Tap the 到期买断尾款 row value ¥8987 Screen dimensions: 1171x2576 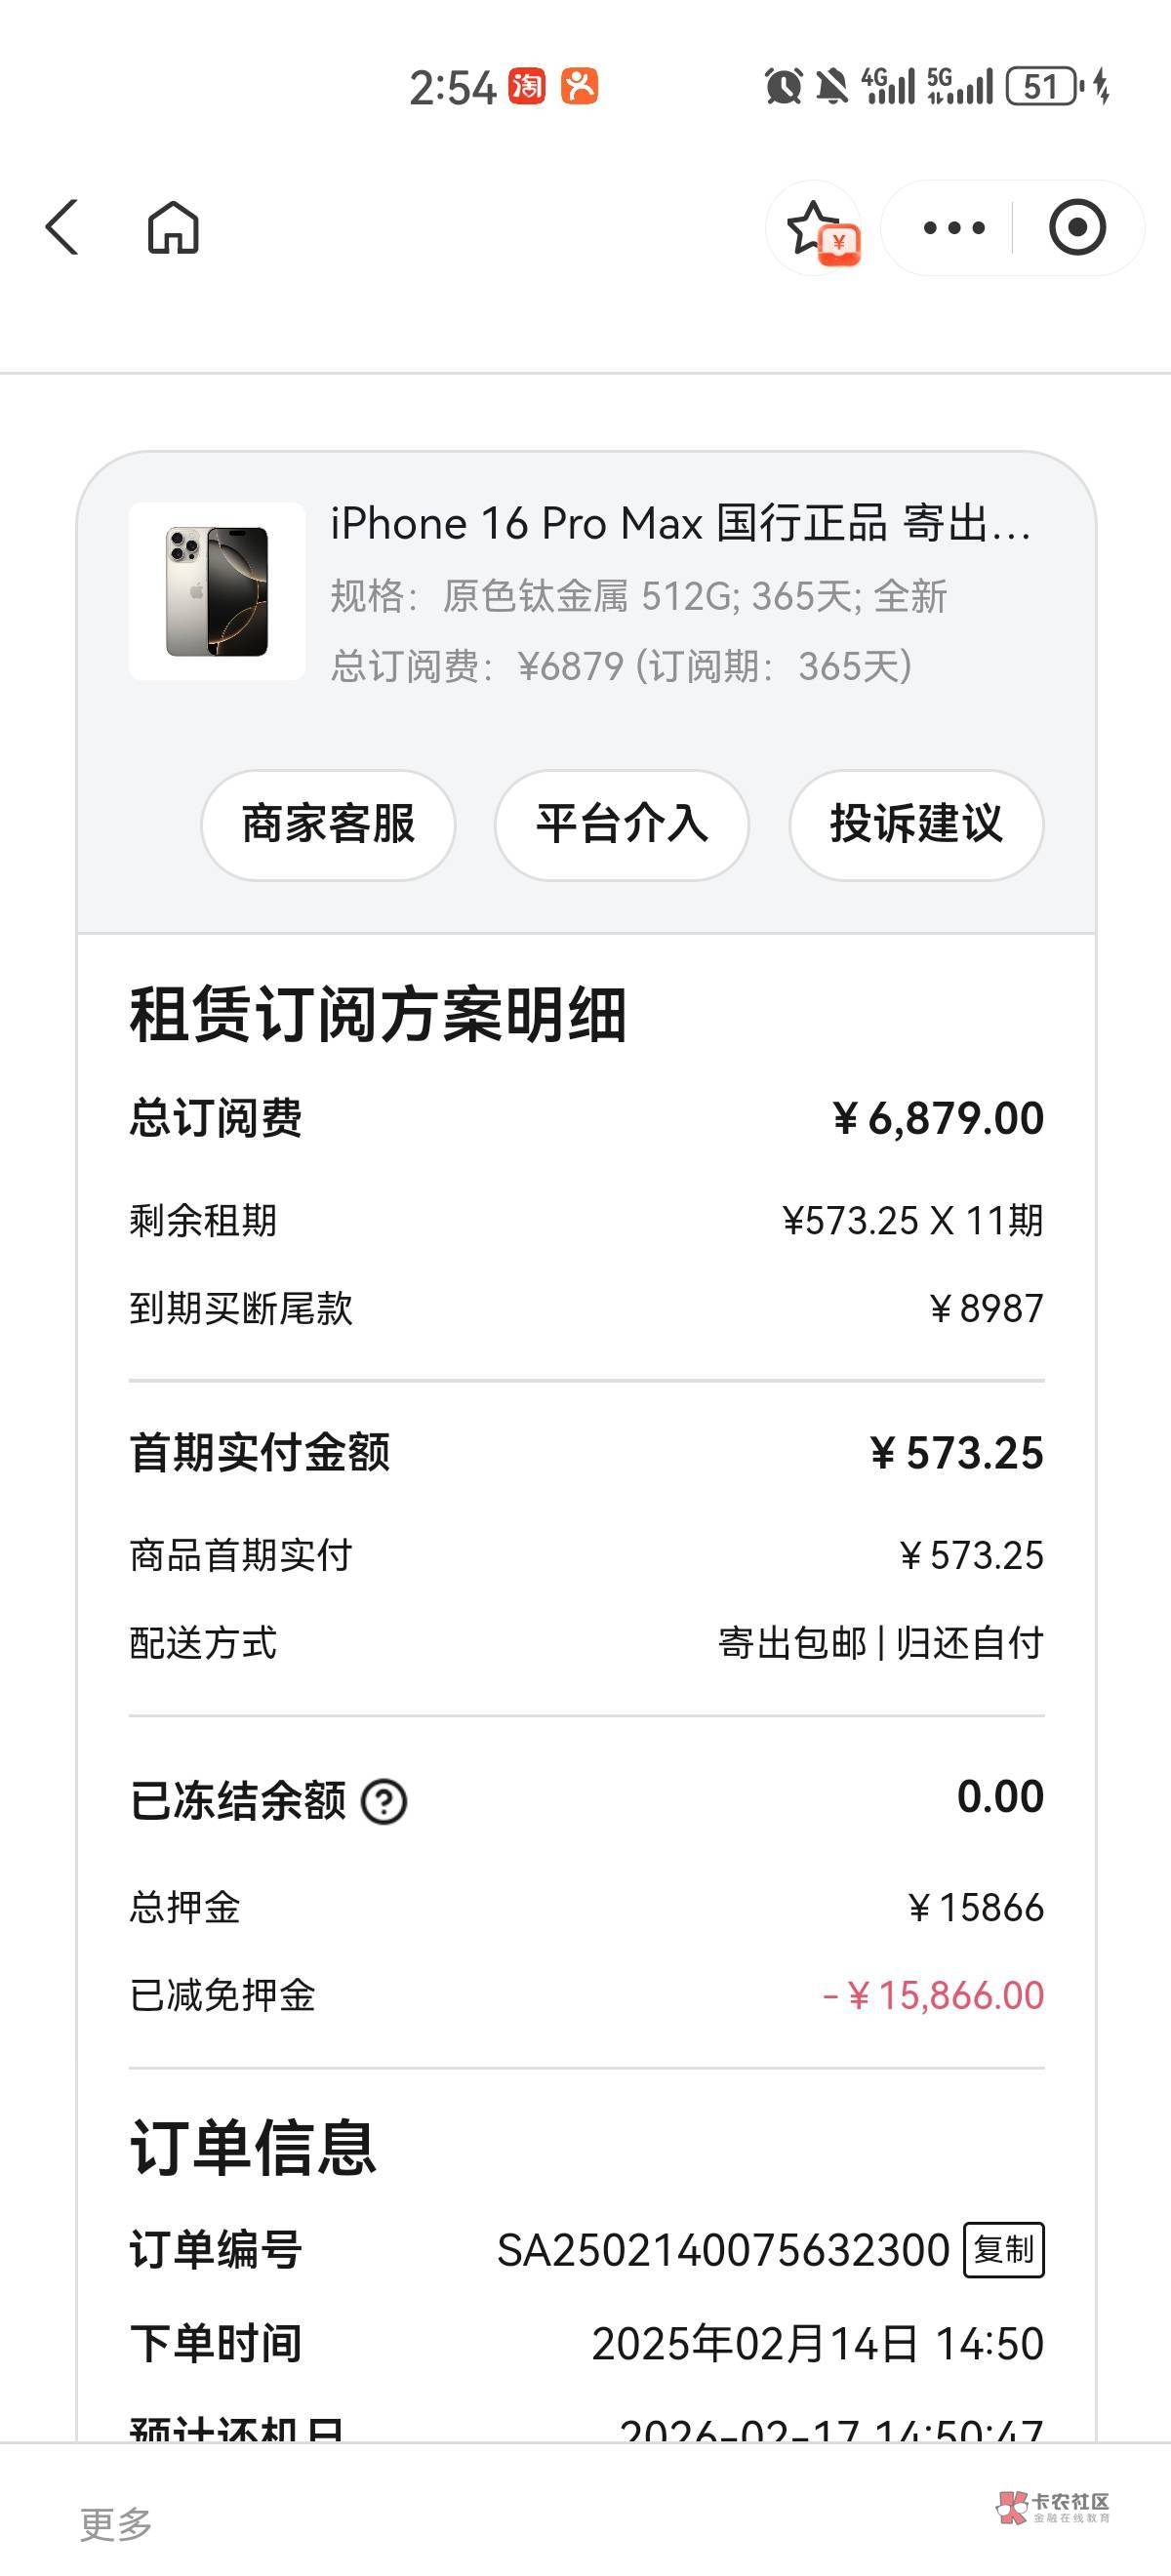point(986,1308)
